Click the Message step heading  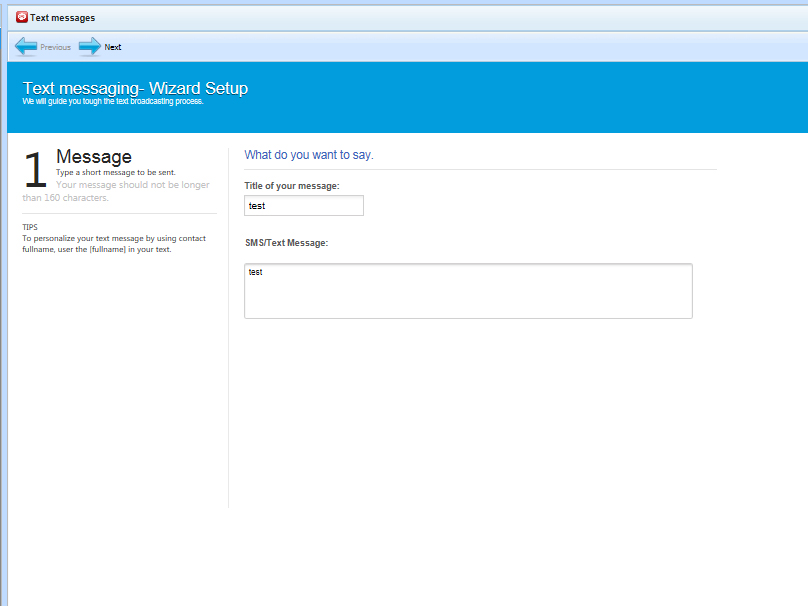[x=94, y=157]
